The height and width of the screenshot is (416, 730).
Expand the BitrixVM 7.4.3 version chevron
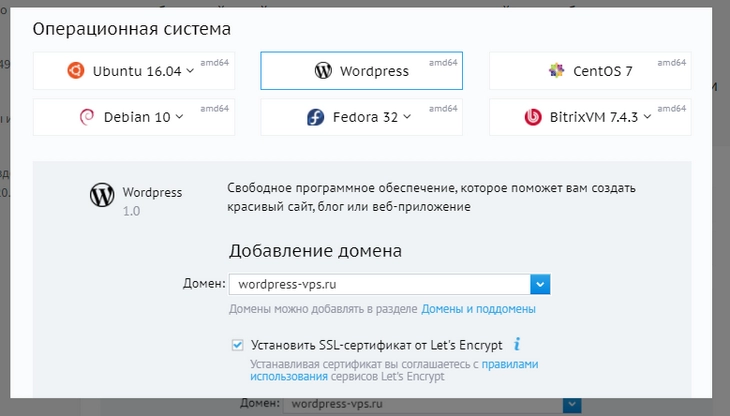coord(647,117)
